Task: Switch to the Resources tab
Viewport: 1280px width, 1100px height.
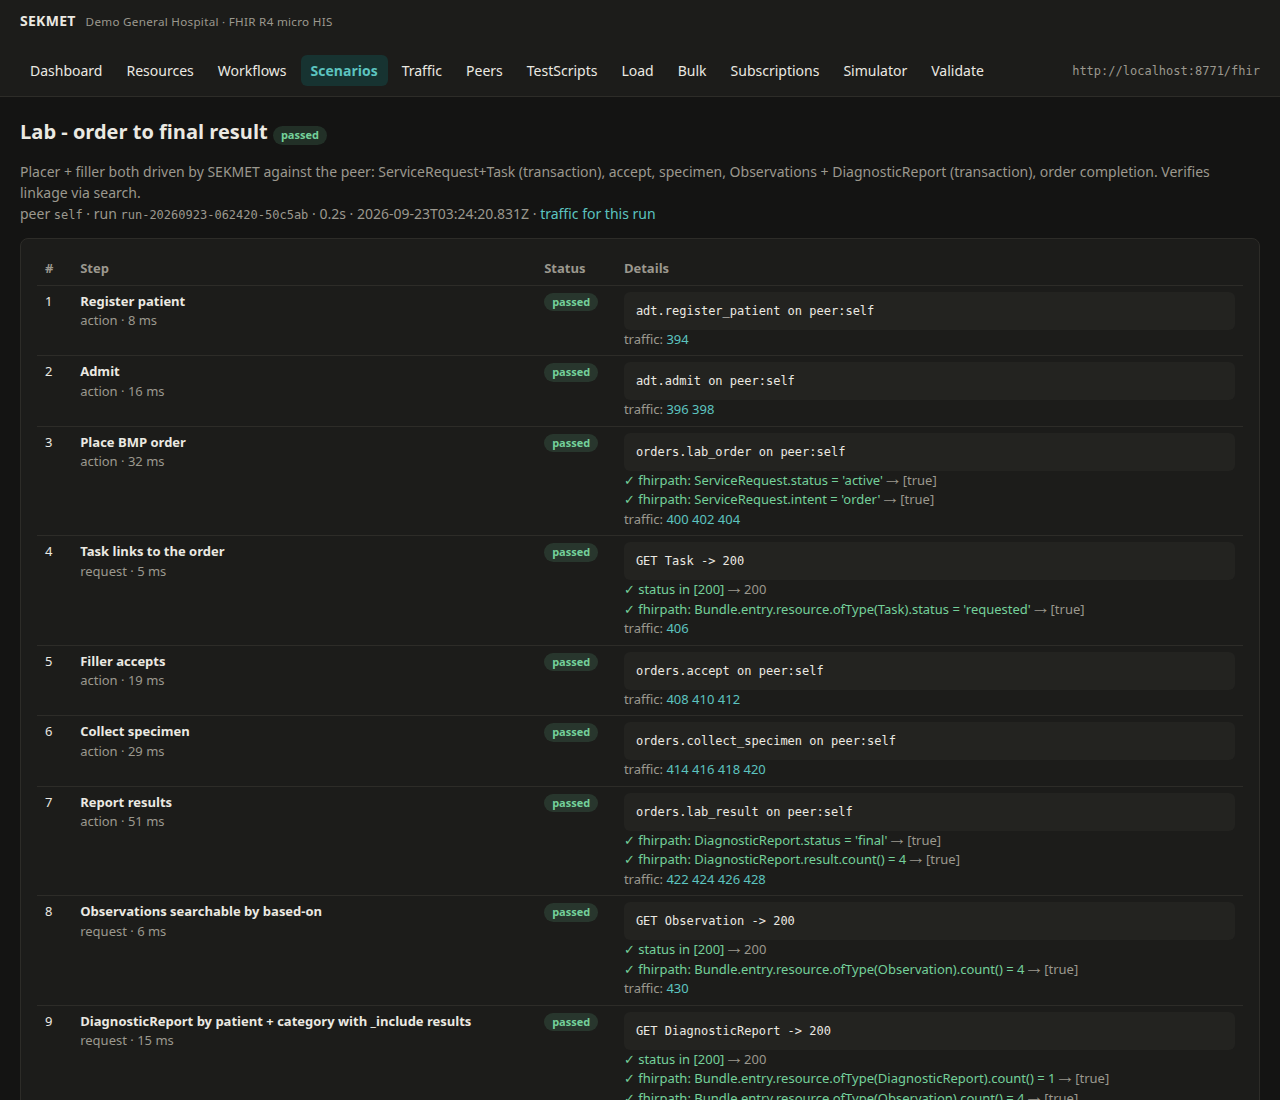Action: 160,71
